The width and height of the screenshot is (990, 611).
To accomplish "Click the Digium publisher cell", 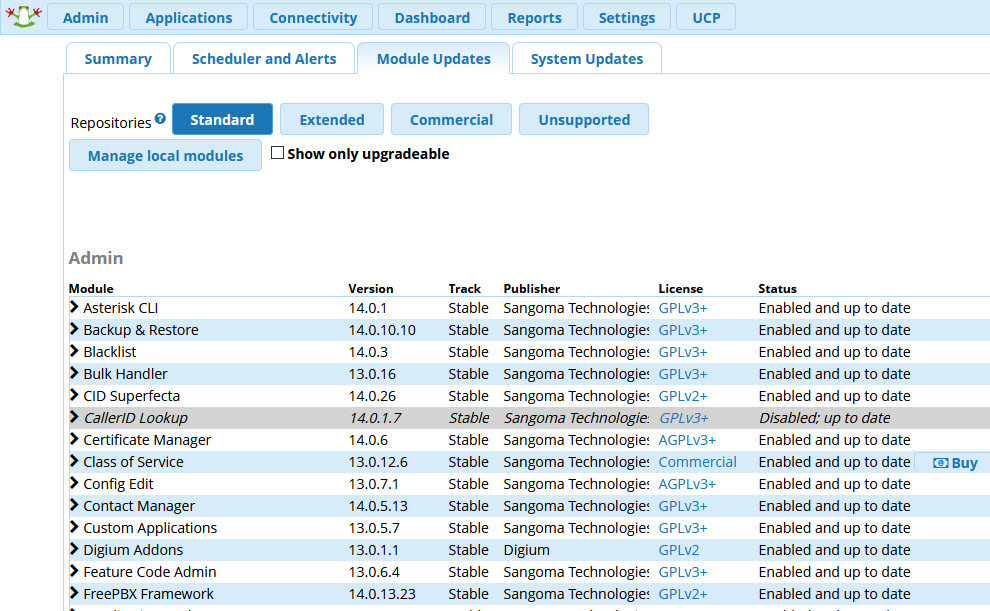I will 527,550.
